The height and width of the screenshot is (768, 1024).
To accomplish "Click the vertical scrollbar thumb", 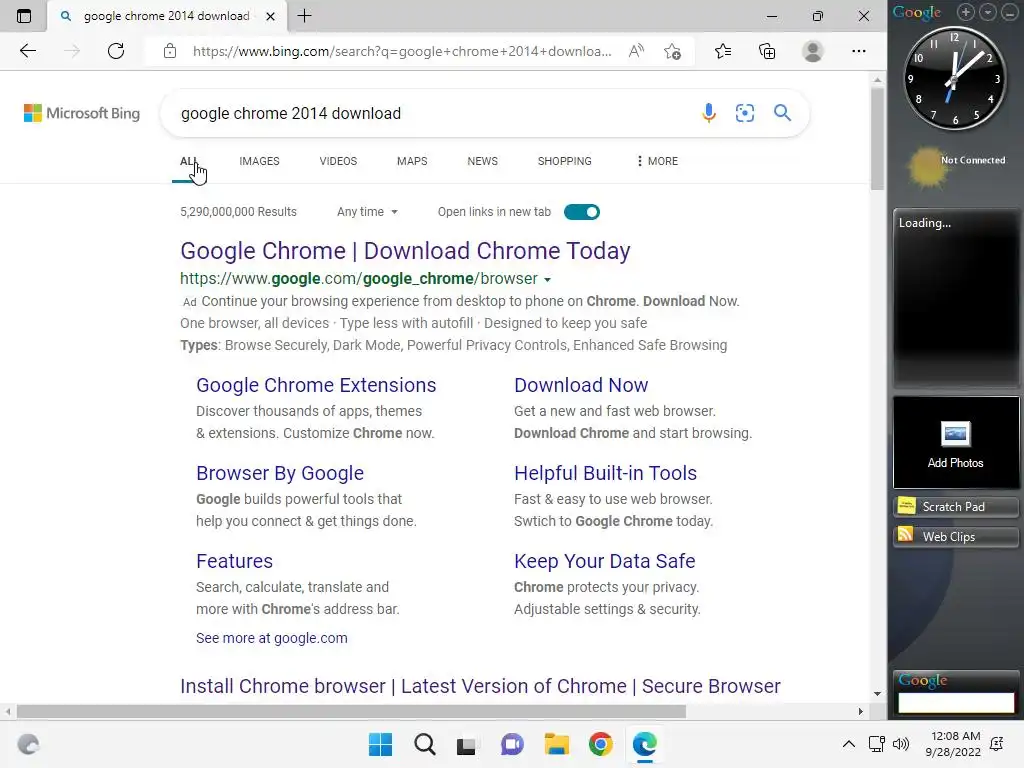I will pyautogui.click(x=877, y=138).
